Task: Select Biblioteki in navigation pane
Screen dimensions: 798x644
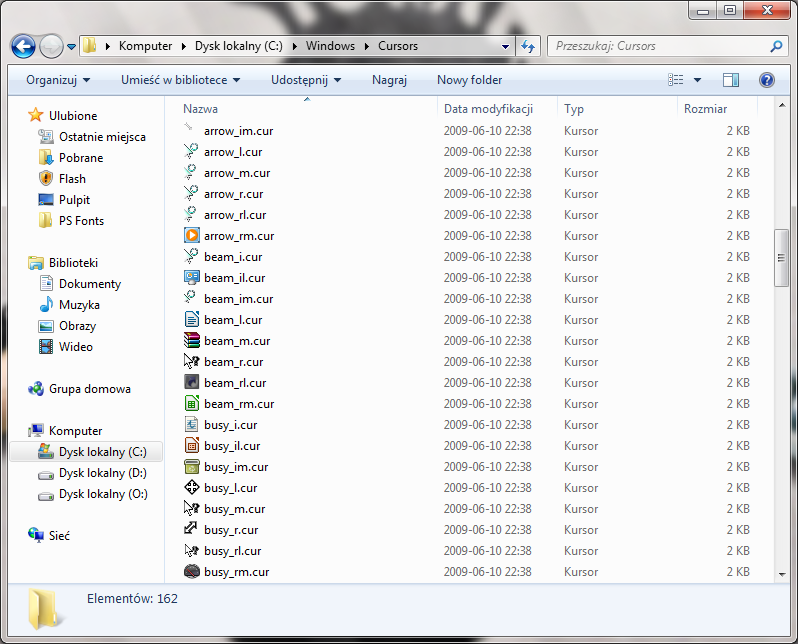Action: [64, 263]
